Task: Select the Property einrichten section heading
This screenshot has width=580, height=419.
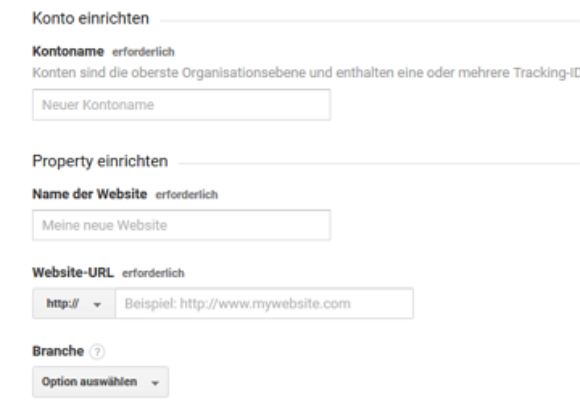Action: pos(100,161)
